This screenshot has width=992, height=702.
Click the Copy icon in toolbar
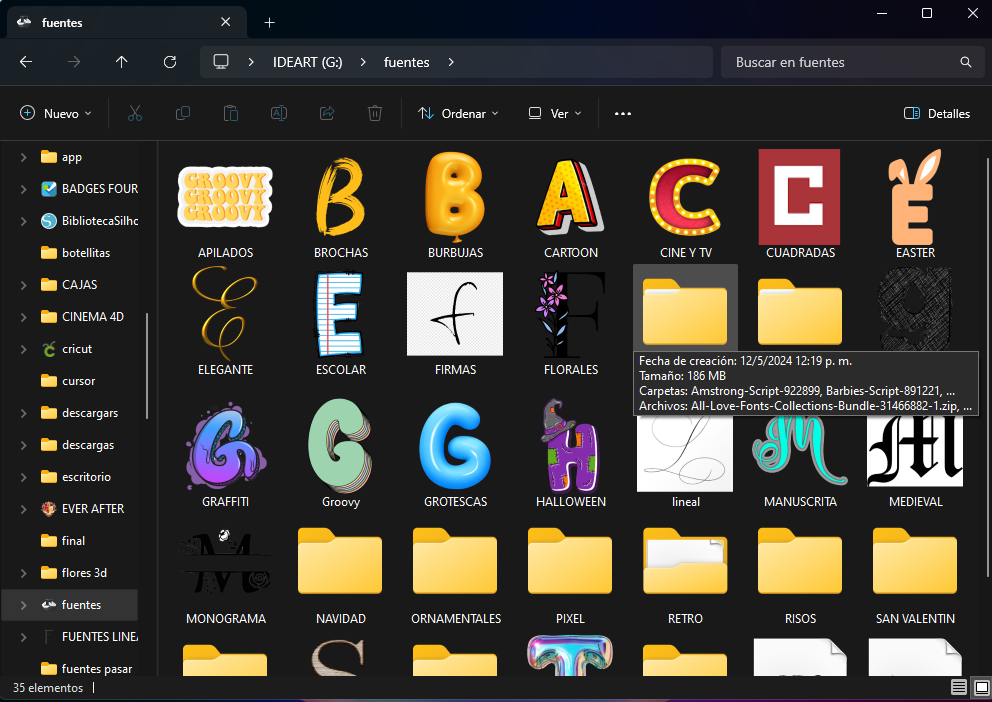pyautogui.click(x=183, y=114)
